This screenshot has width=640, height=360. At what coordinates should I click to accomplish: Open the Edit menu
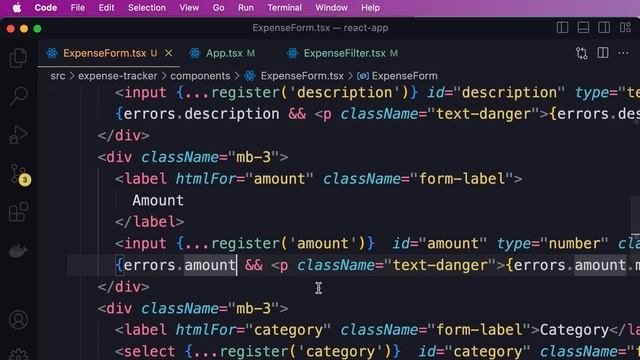point(106,8)
